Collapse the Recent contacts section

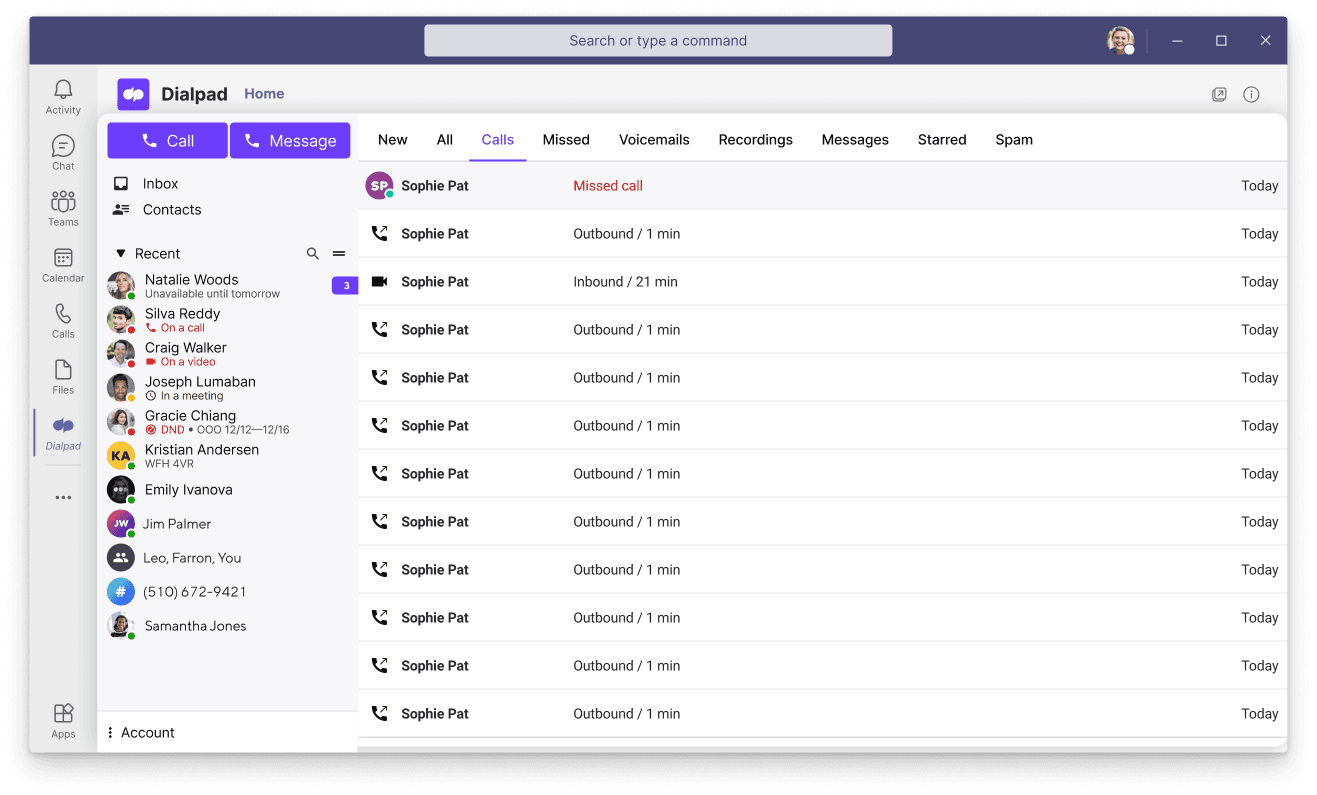click(x=121, y=253)
